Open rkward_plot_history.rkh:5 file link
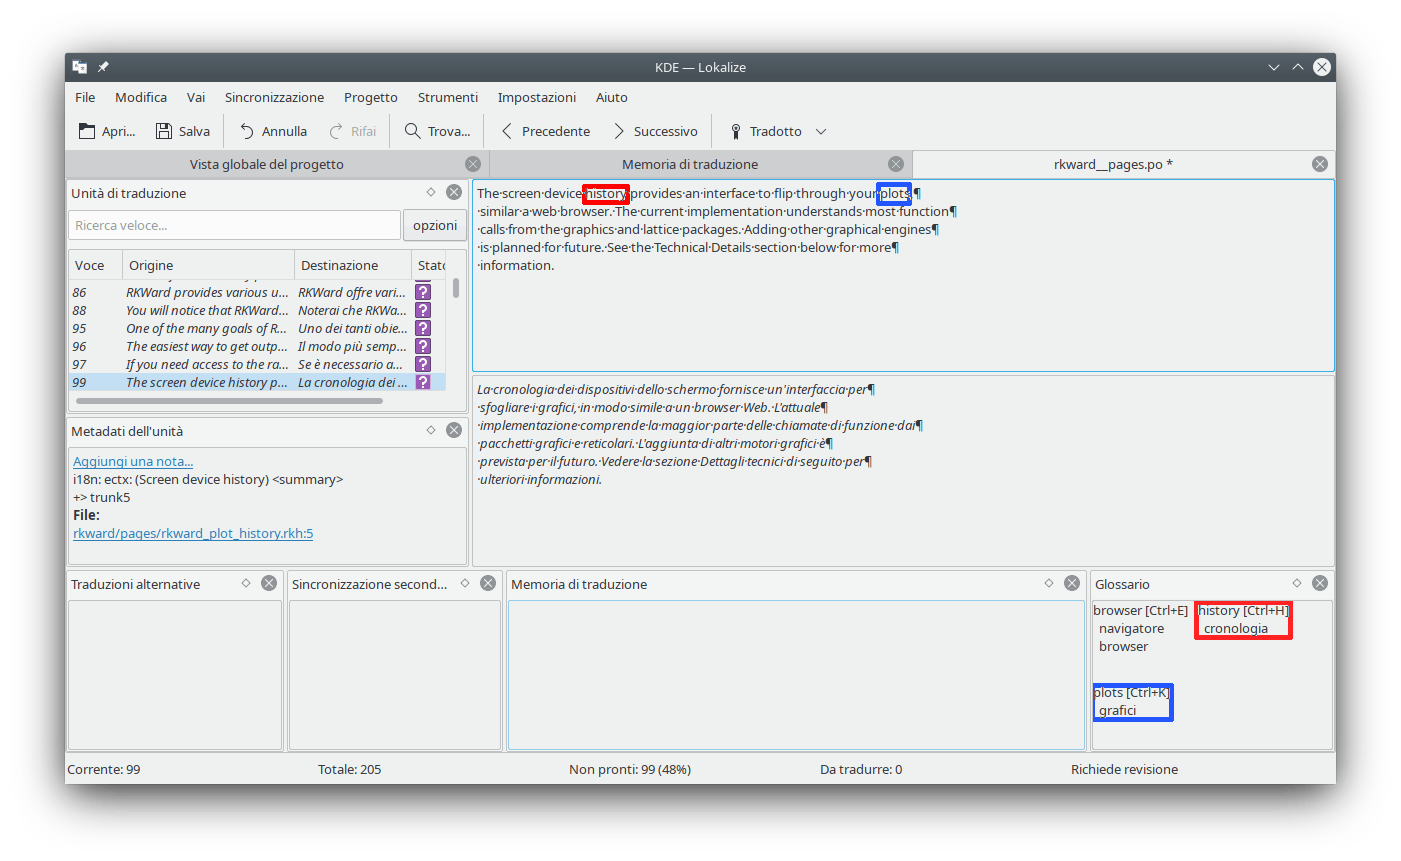This screenshot has height=861, width=1401. point(193,533)
